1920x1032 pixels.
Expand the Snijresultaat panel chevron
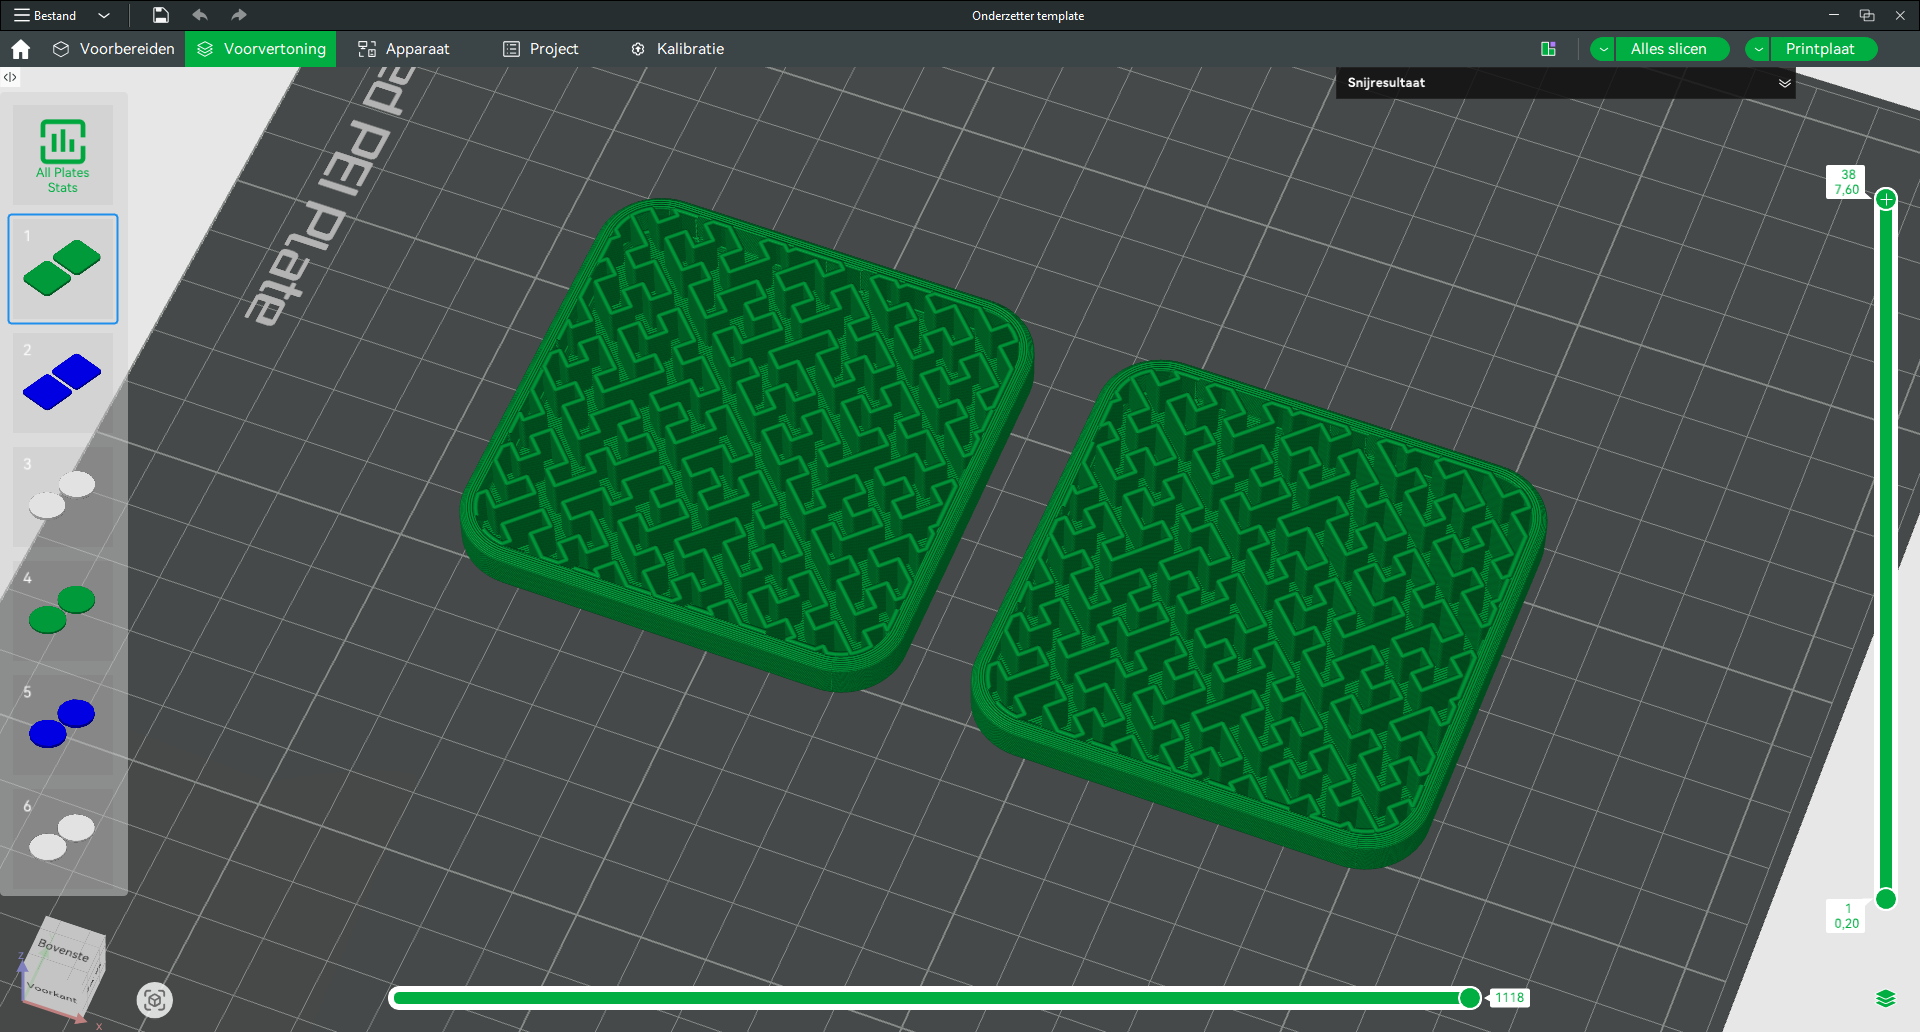(1784, 83)
